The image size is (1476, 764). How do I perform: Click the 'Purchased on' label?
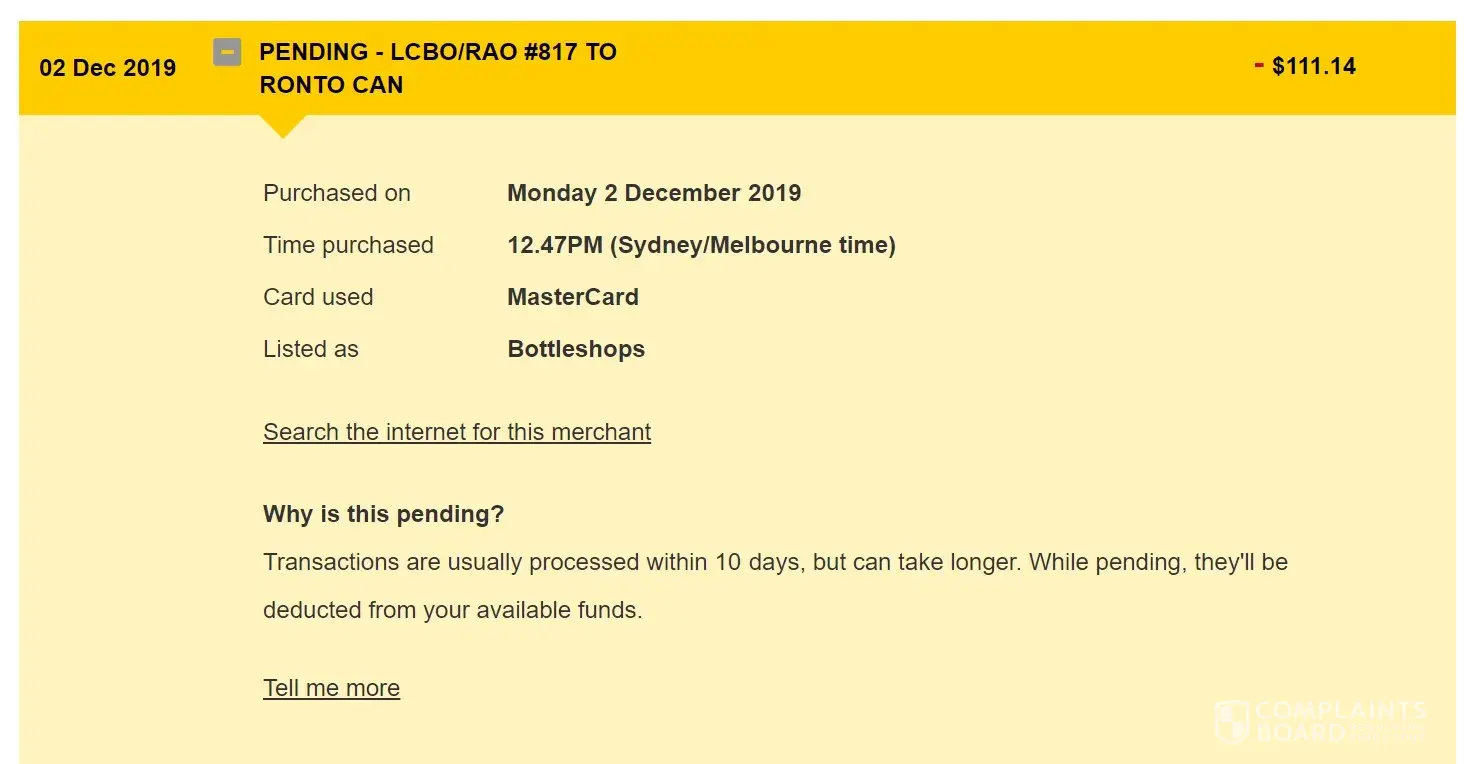(x=337, y=193)
